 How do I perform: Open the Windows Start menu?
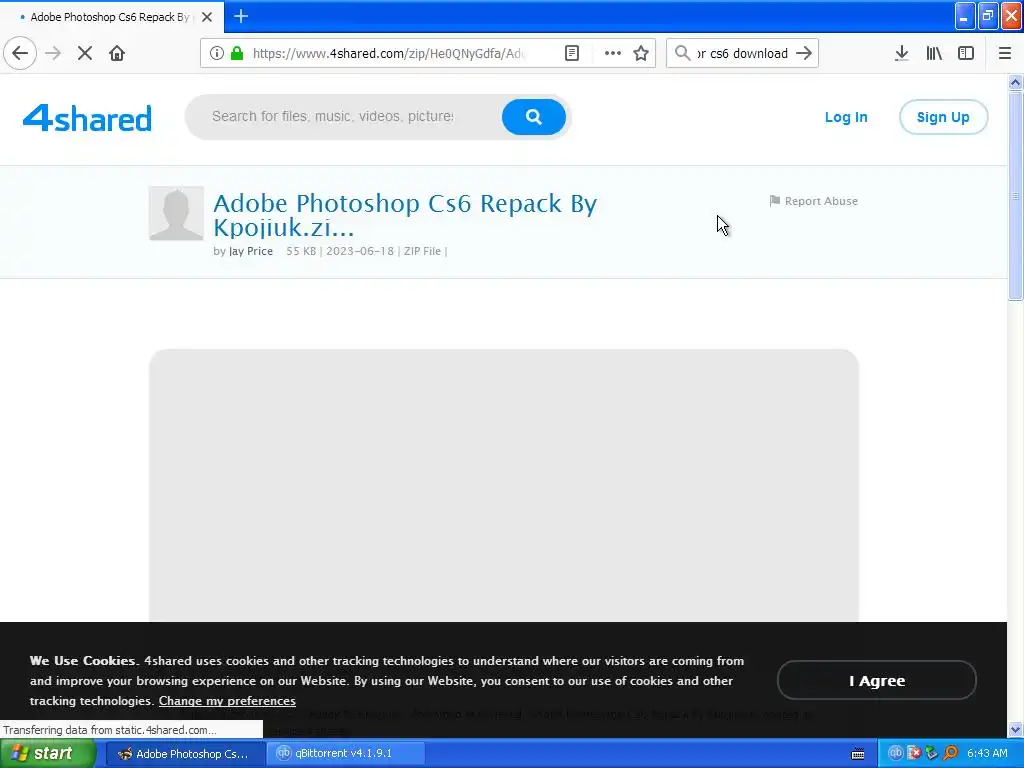(x=48, y=754)
